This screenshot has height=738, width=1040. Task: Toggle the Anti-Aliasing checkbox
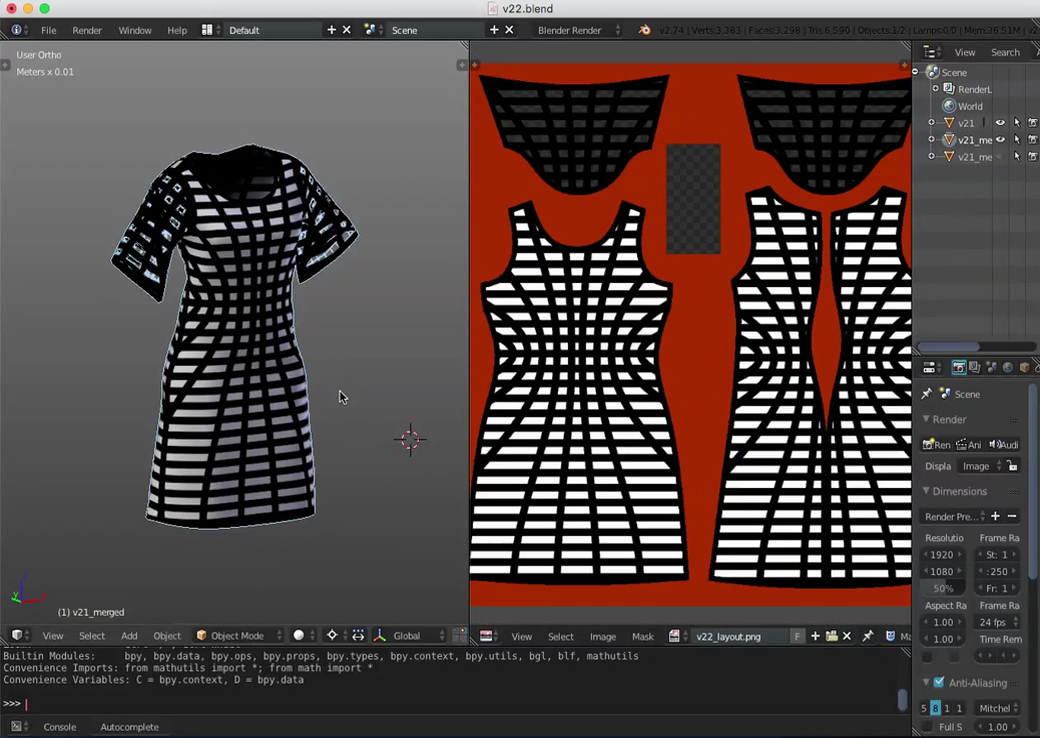tap(939, 683)
